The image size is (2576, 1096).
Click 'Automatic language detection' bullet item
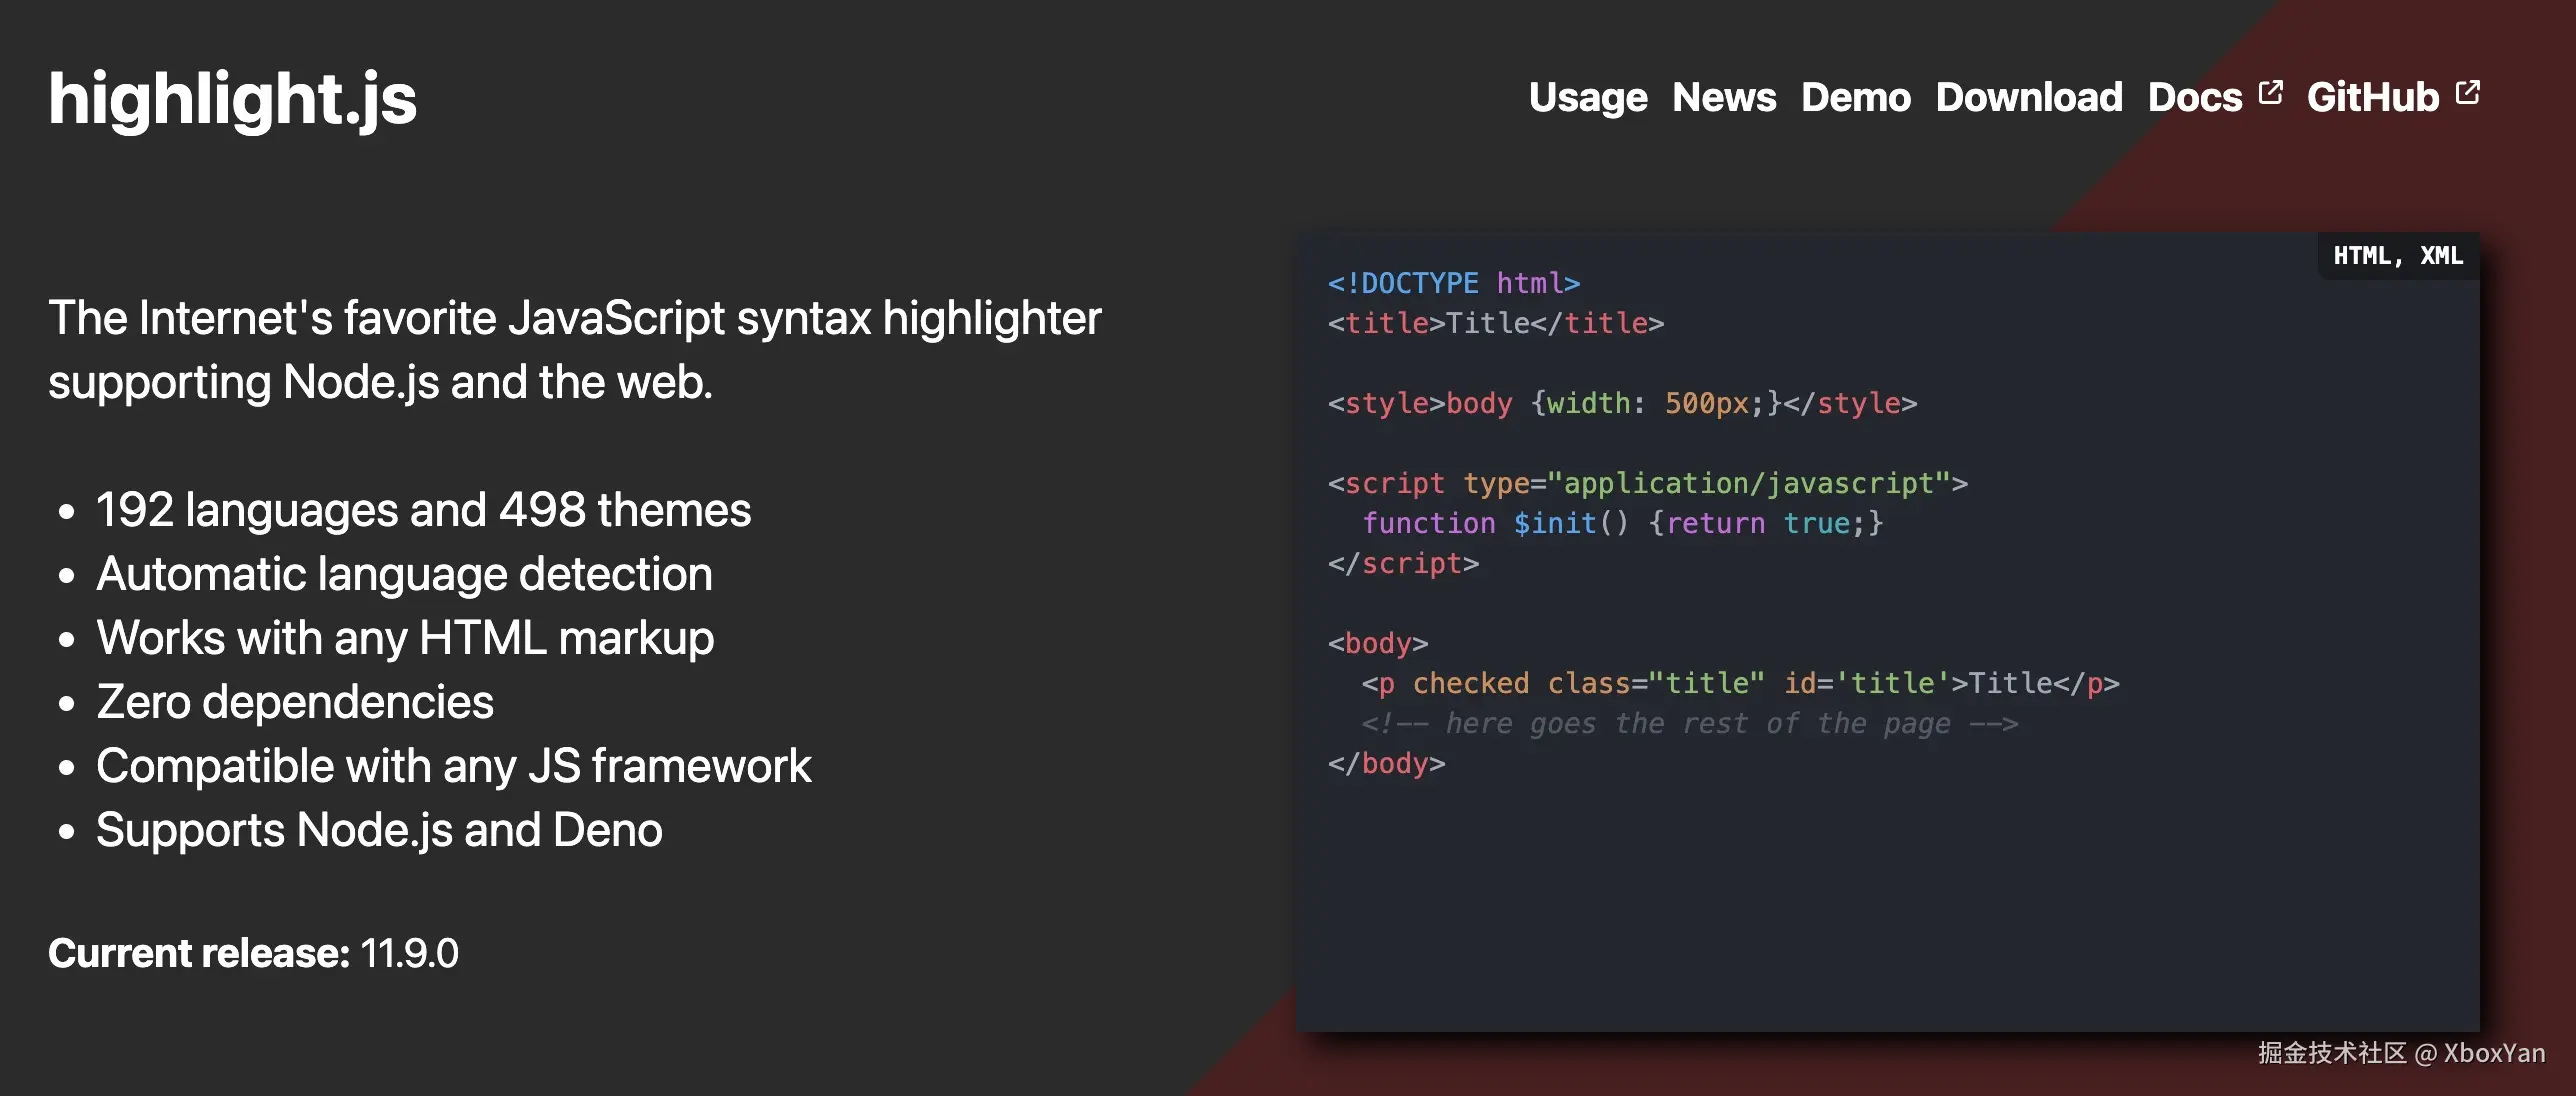point(404,574)
